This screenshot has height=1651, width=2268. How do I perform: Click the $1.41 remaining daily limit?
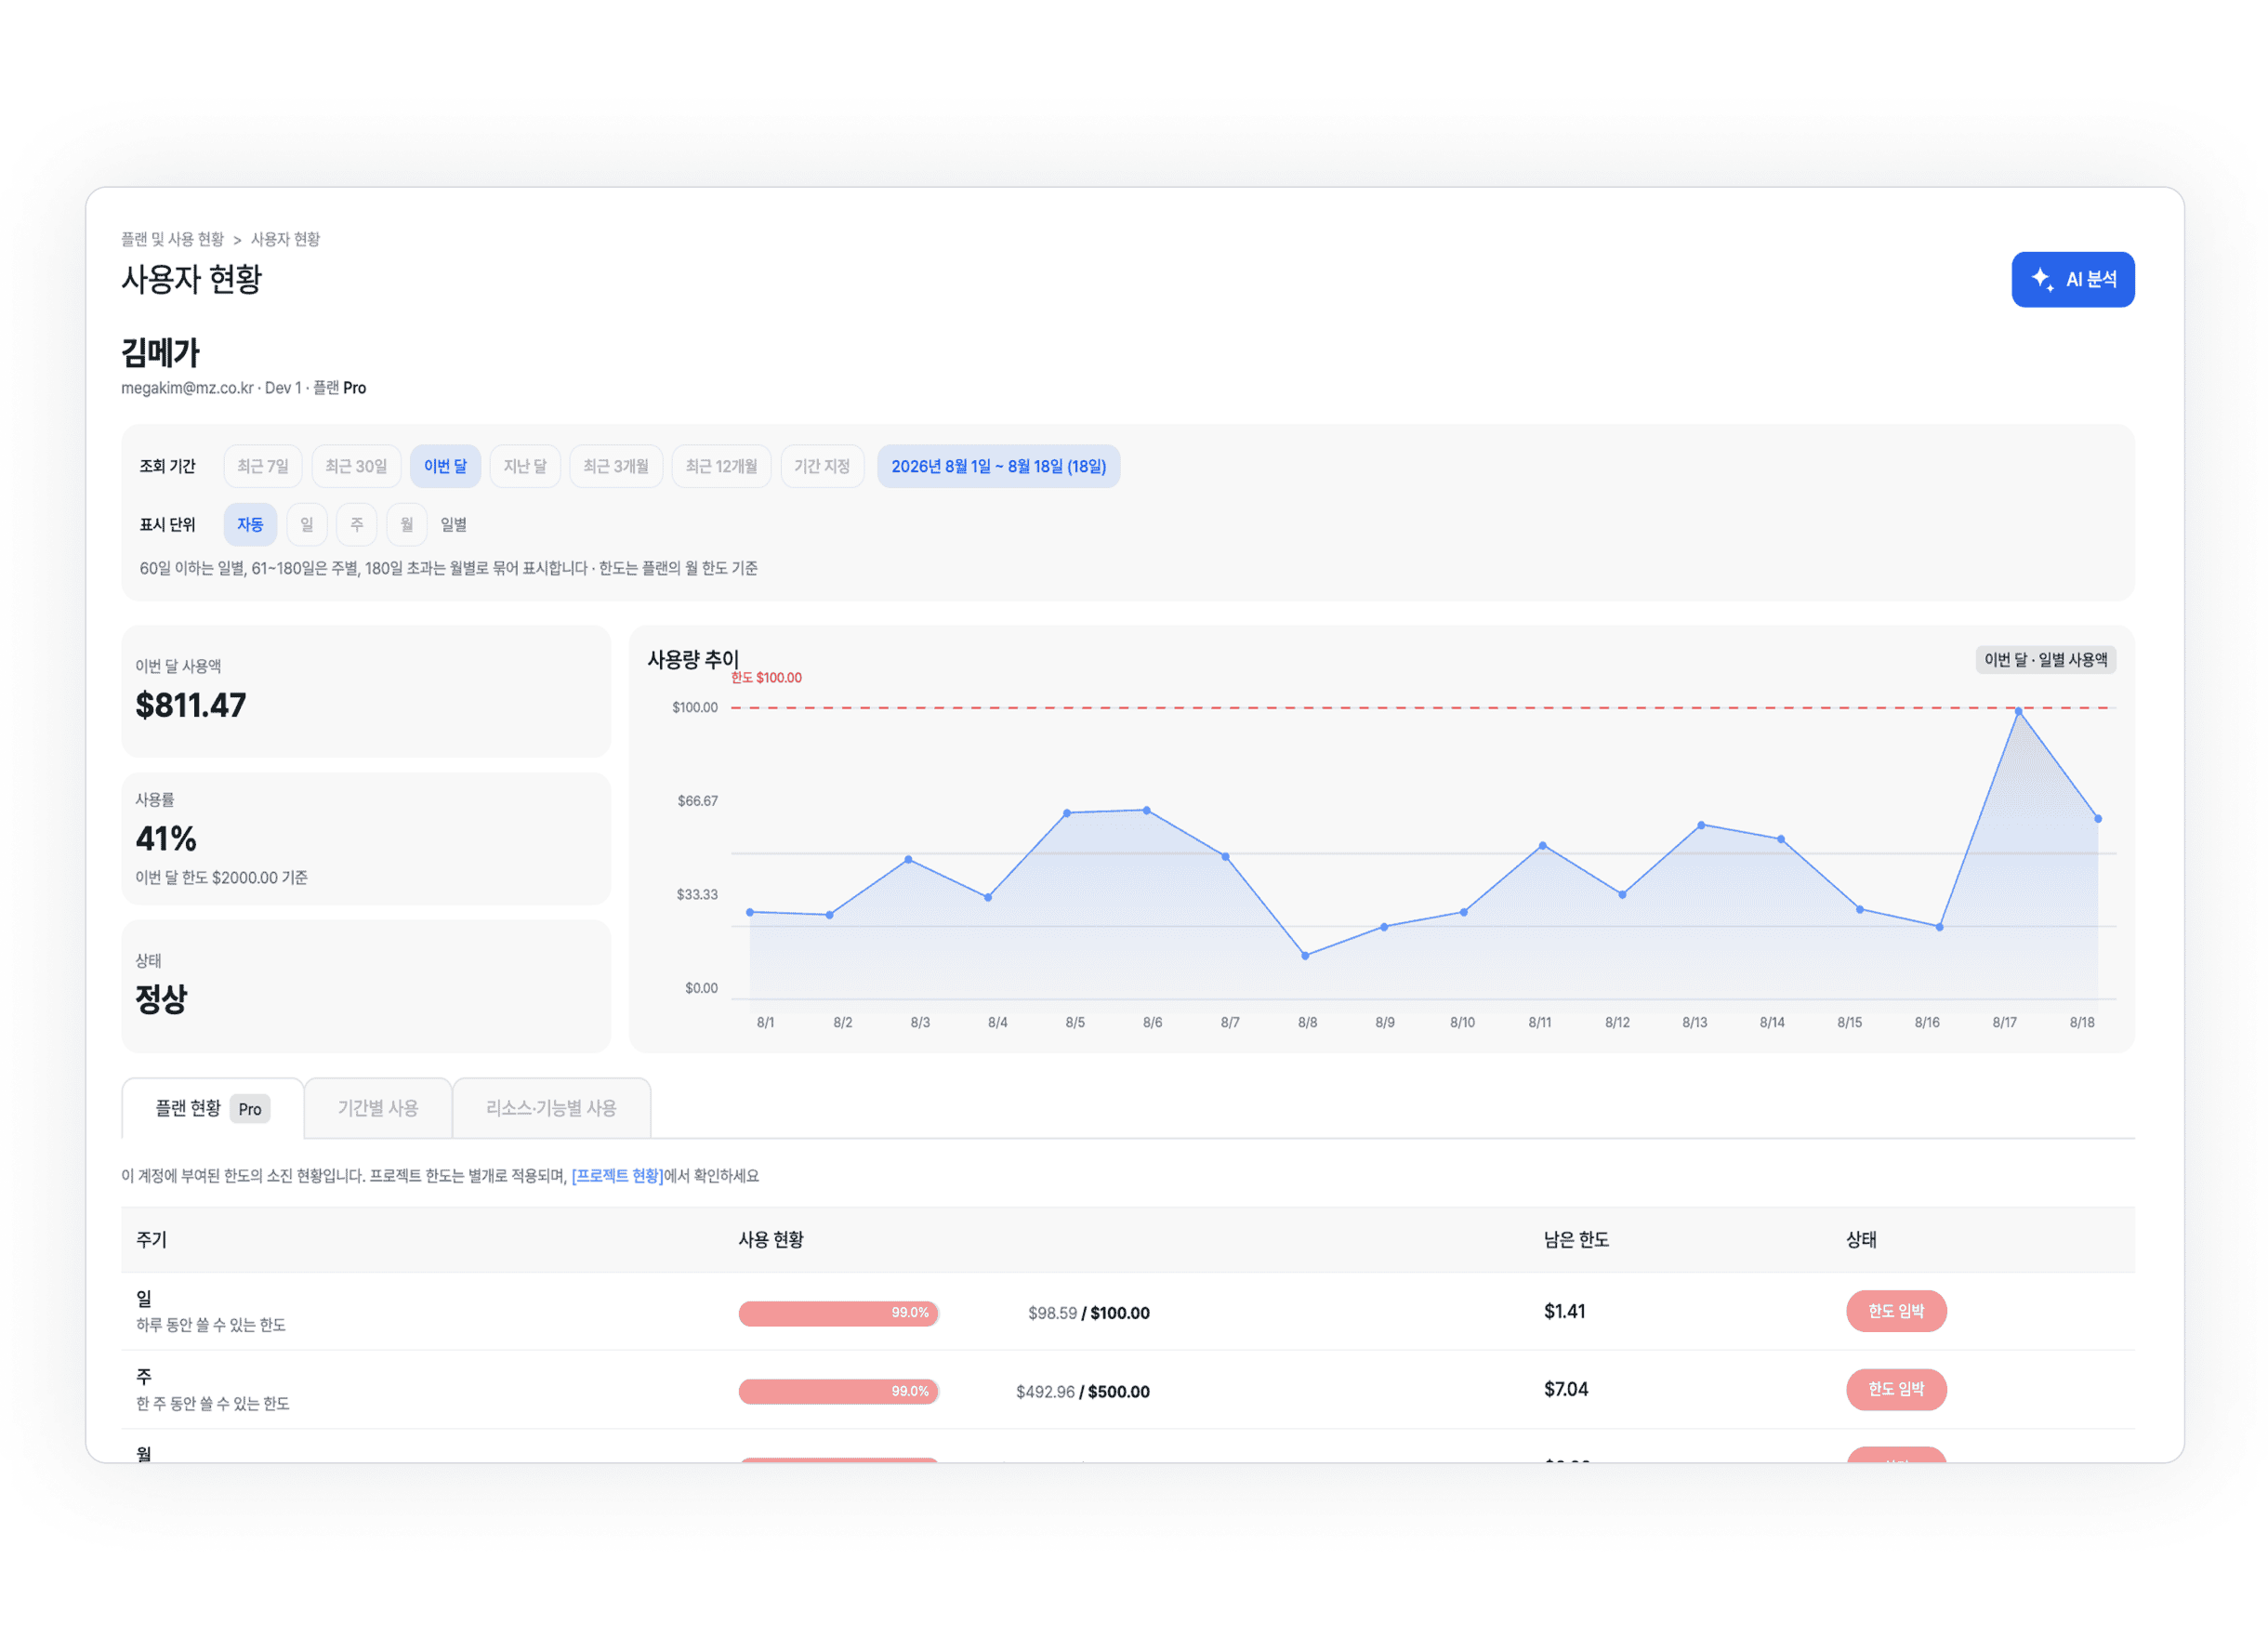(x=1565, y=1311)
